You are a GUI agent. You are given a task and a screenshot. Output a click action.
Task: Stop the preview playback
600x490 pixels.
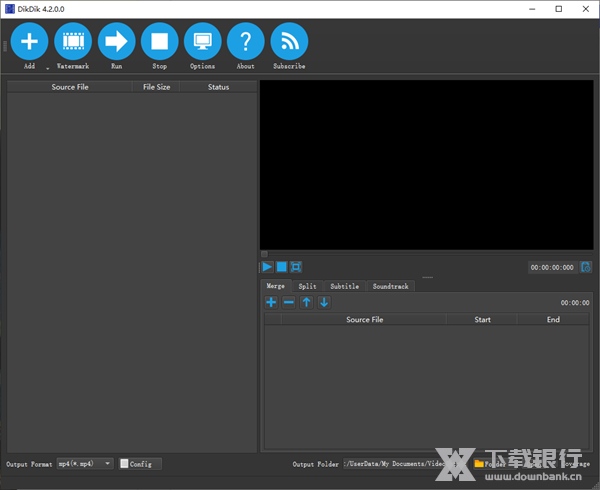point(281,267)
